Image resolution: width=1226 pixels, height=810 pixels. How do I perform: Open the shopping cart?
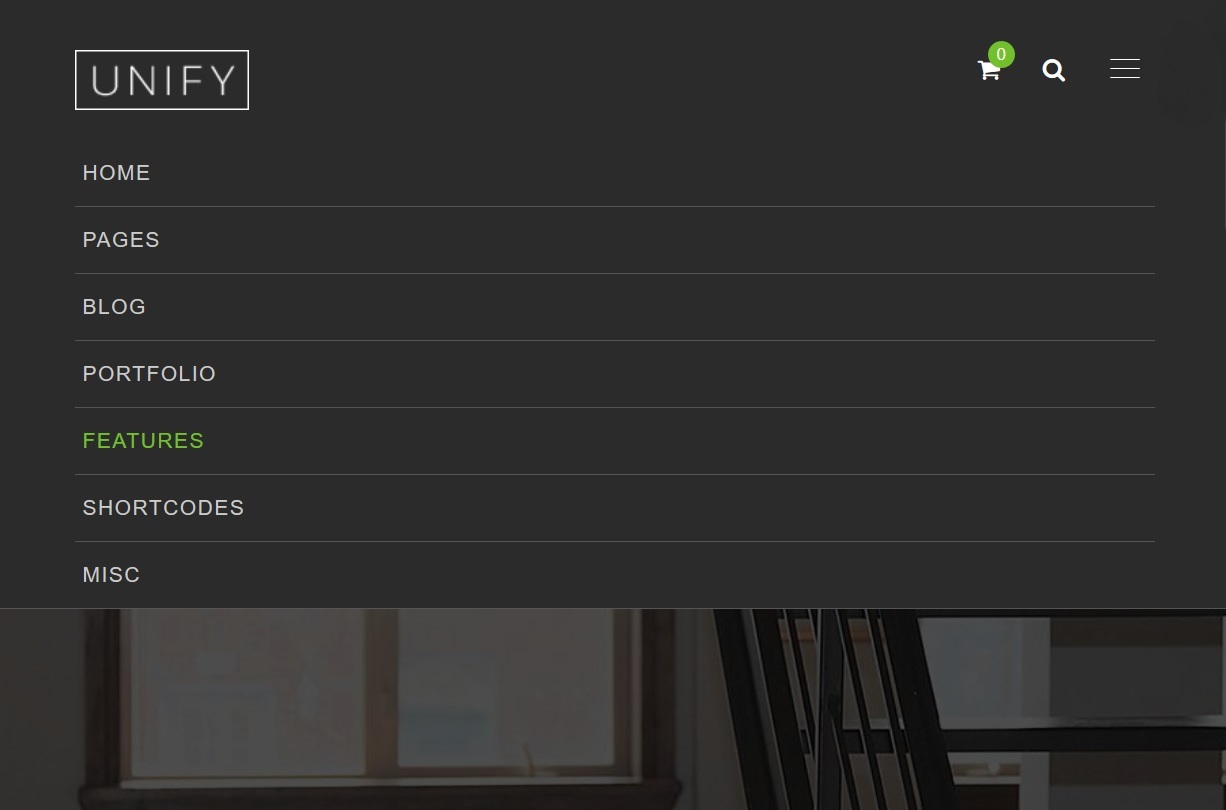coord(988,71)
